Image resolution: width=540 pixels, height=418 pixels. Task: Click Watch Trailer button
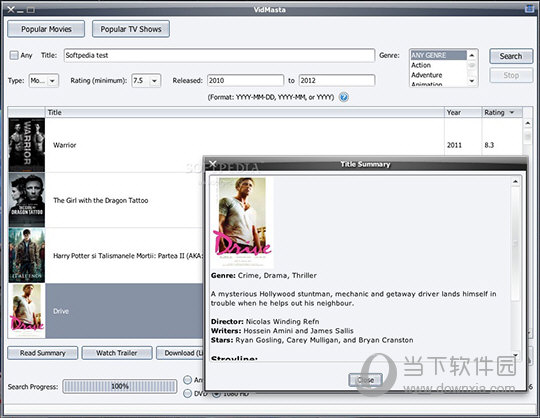(x=117, y=353)
